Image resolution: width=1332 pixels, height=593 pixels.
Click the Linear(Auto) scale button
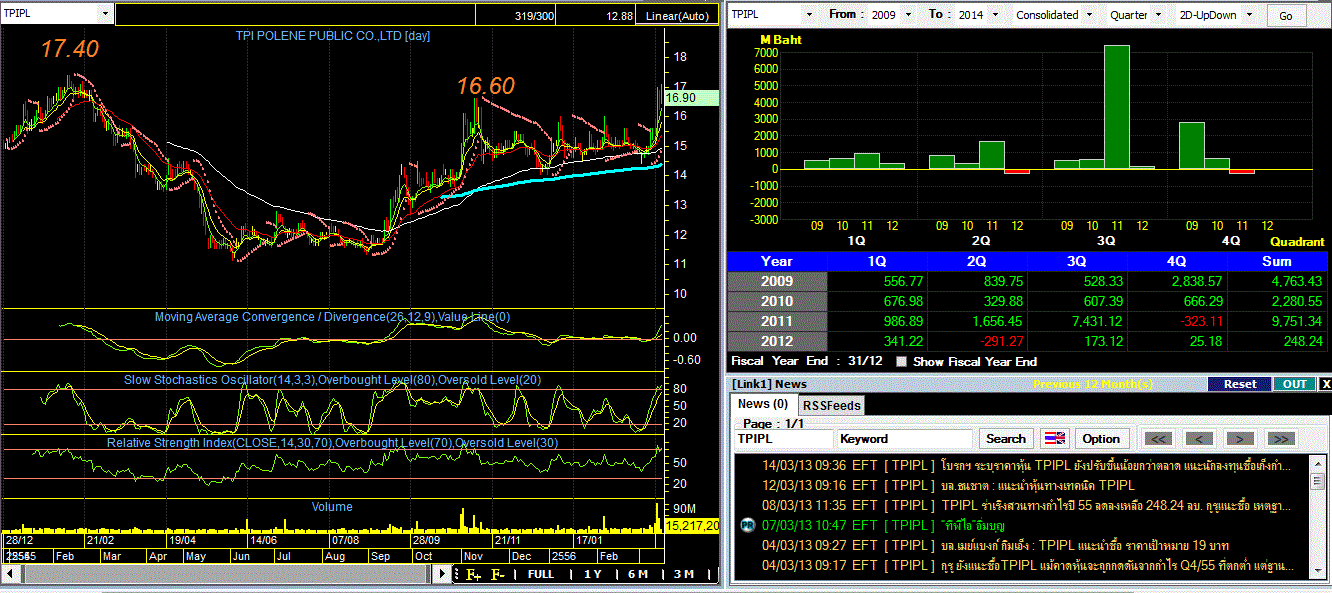679,16
